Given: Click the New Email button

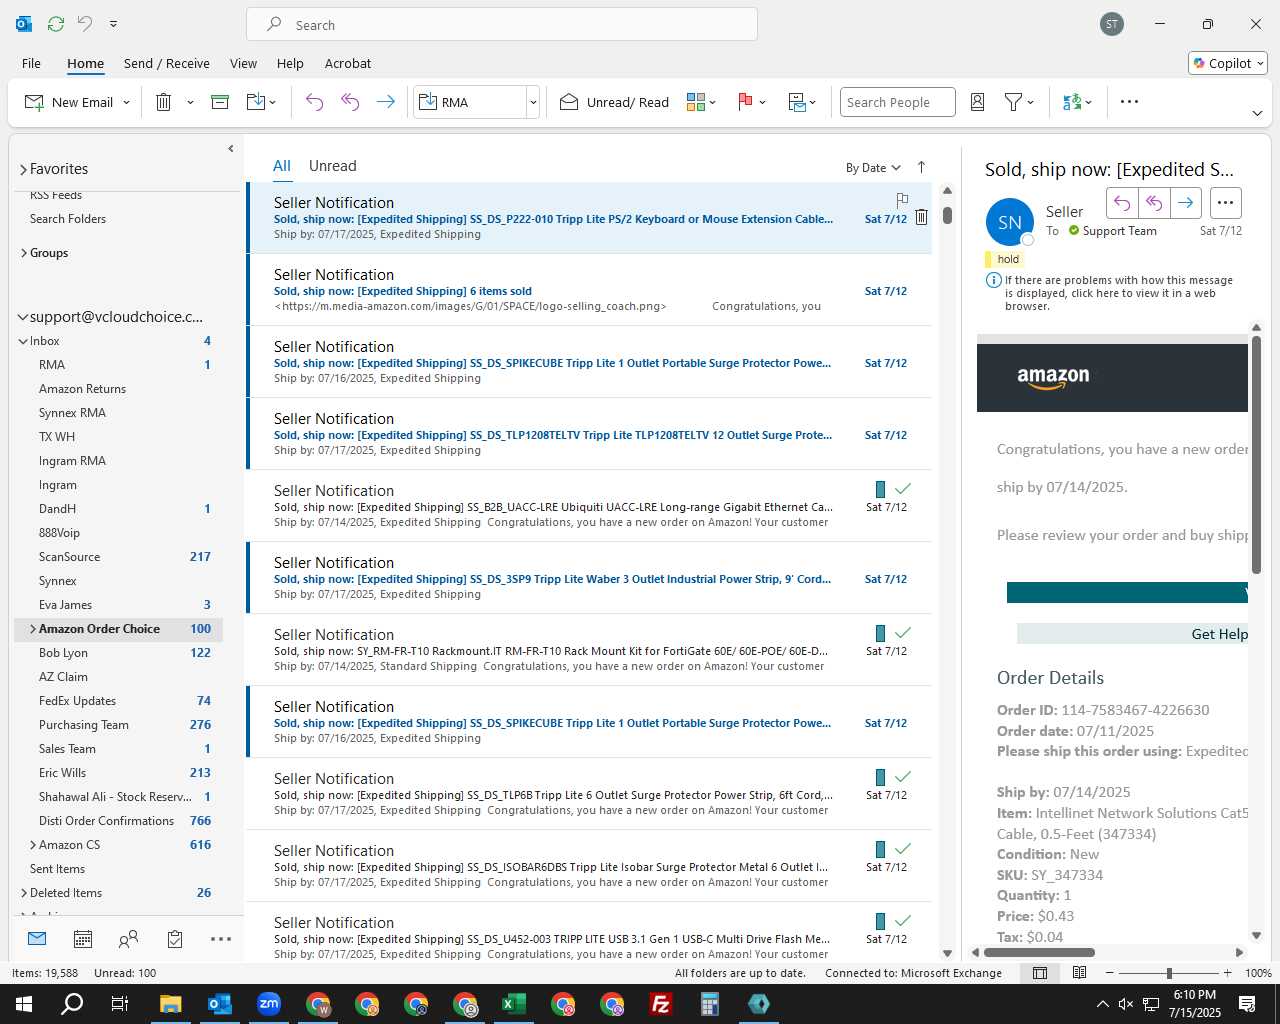Looking at the screenshot, I should pos(69,102).
